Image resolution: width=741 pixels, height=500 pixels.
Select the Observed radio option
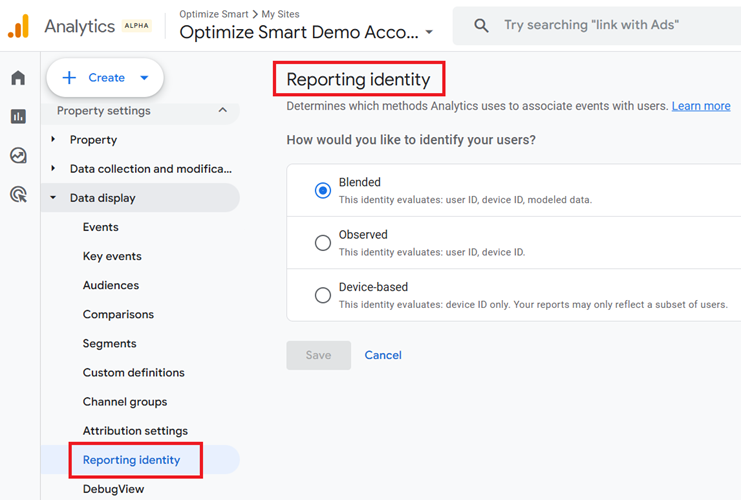tap(323, 243)
